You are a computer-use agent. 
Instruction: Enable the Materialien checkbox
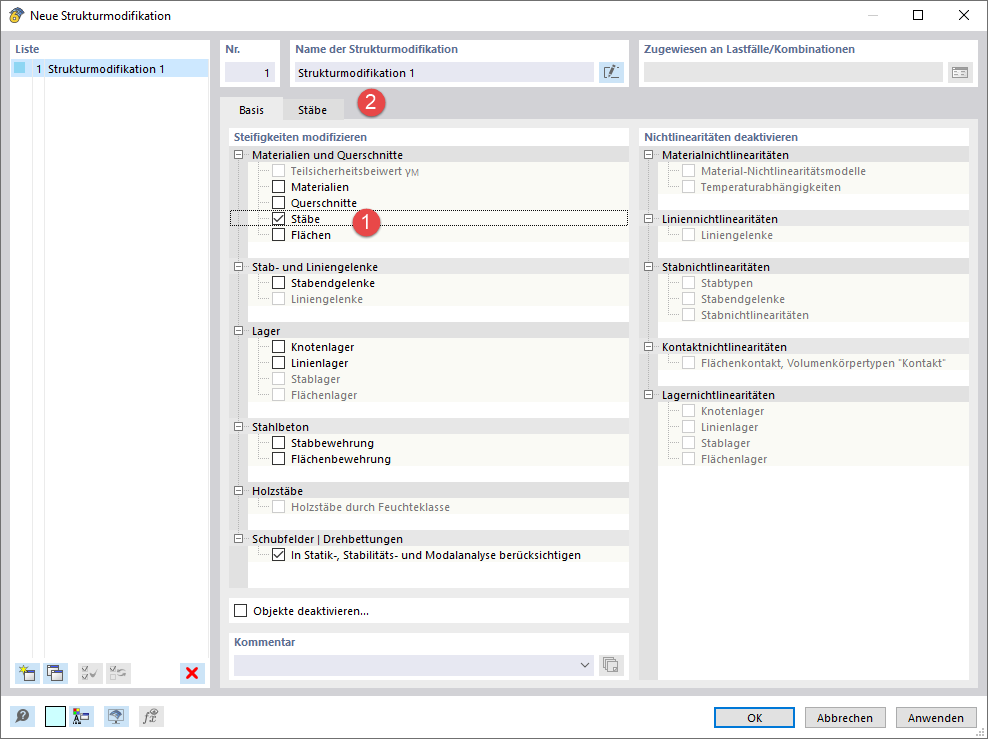pos(279,187)
